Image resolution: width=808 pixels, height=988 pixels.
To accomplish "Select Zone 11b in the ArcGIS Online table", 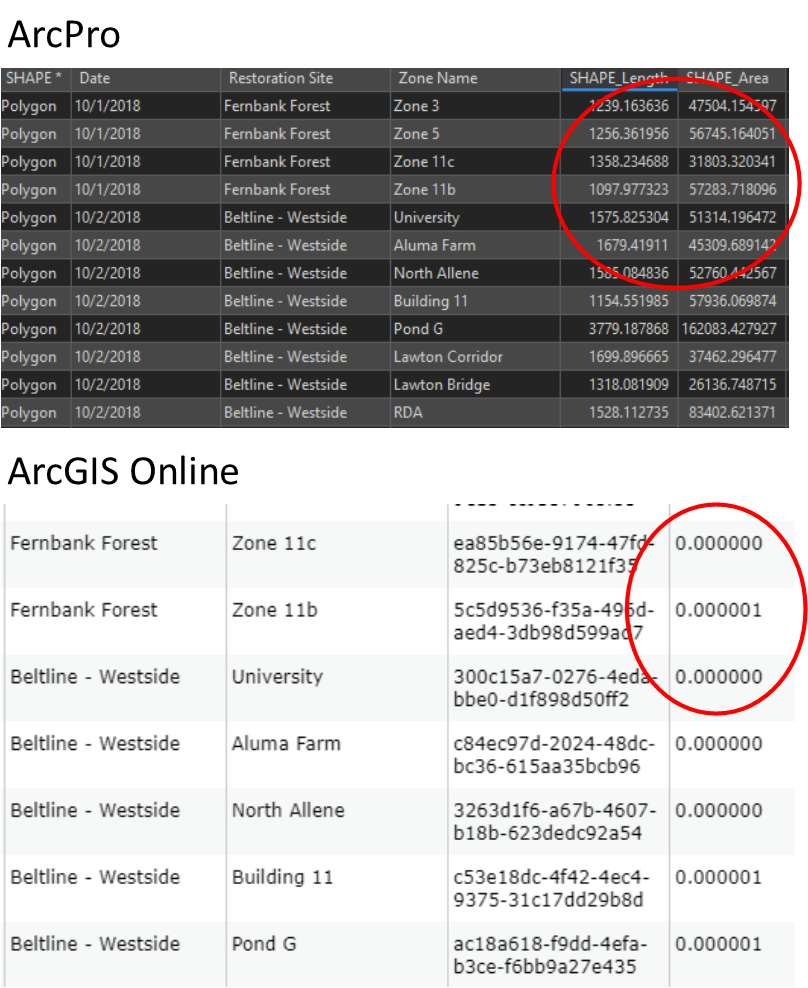I will [x=274, y=610].
